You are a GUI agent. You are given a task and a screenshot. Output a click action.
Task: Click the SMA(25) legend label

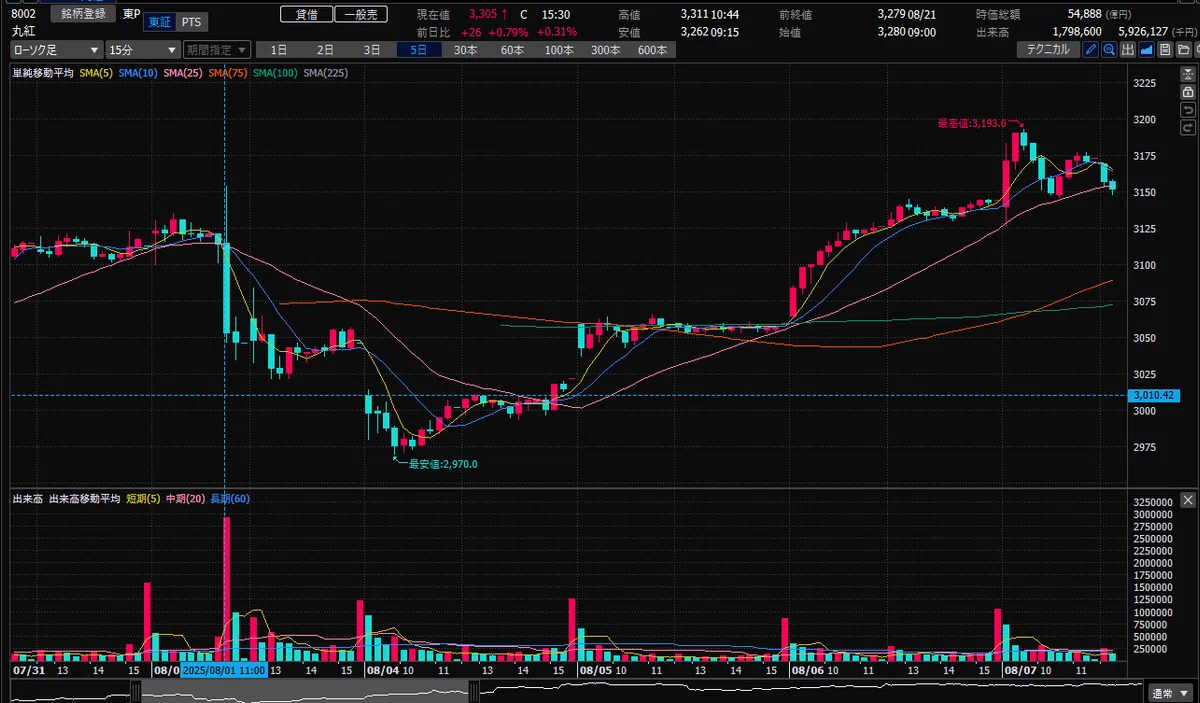click(183, 73)
